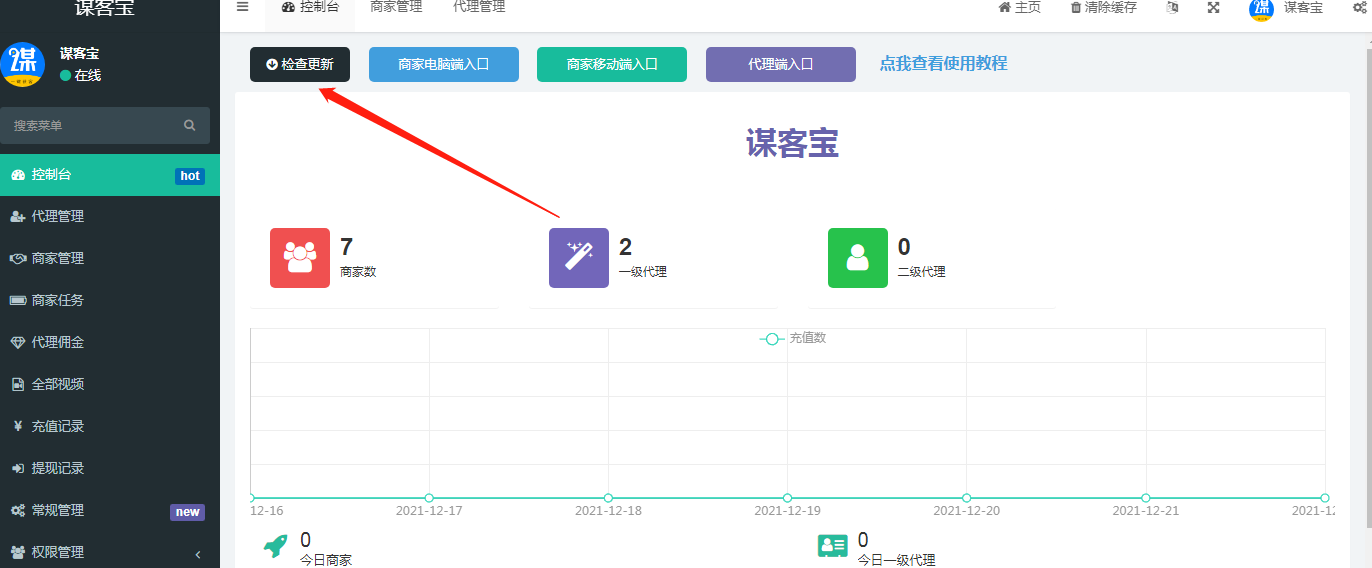
Task: Click the ID card icon for 今日一级代理
Action: [833, 546]
